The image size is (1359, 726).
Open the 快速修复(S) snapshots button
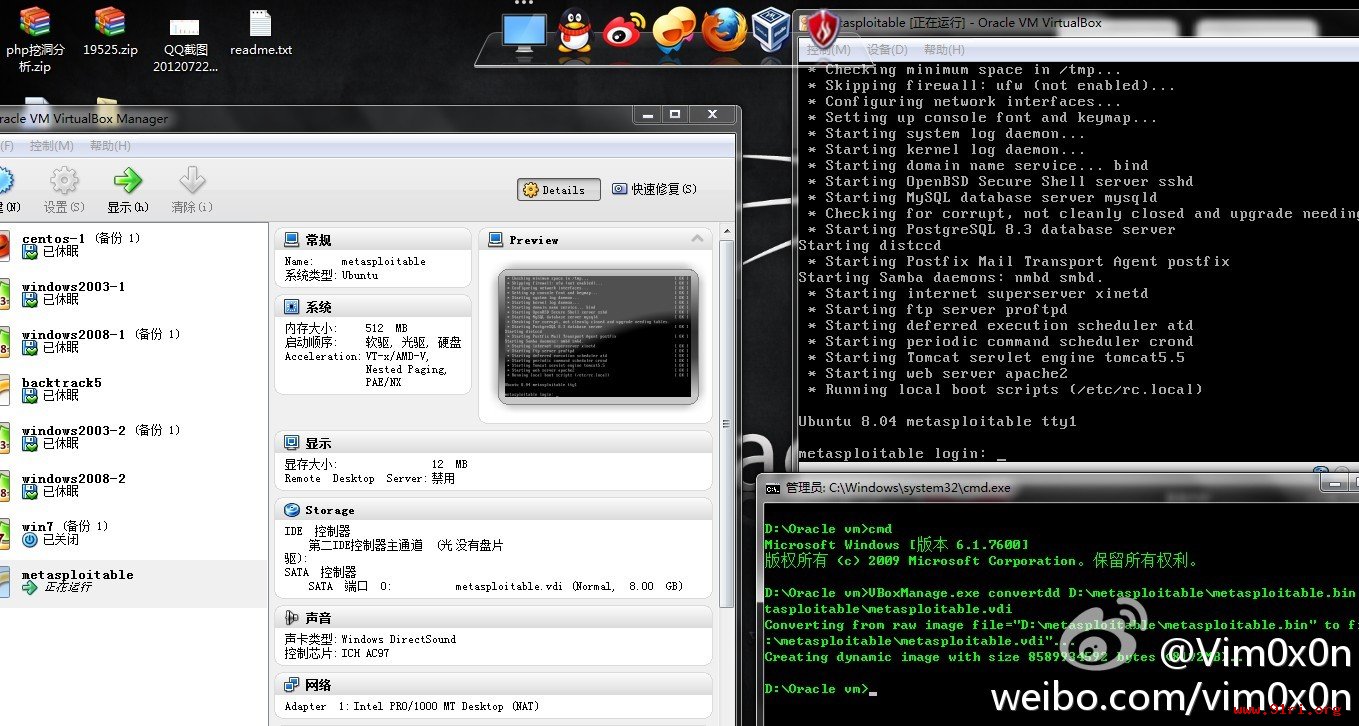[x=655, y=189]
